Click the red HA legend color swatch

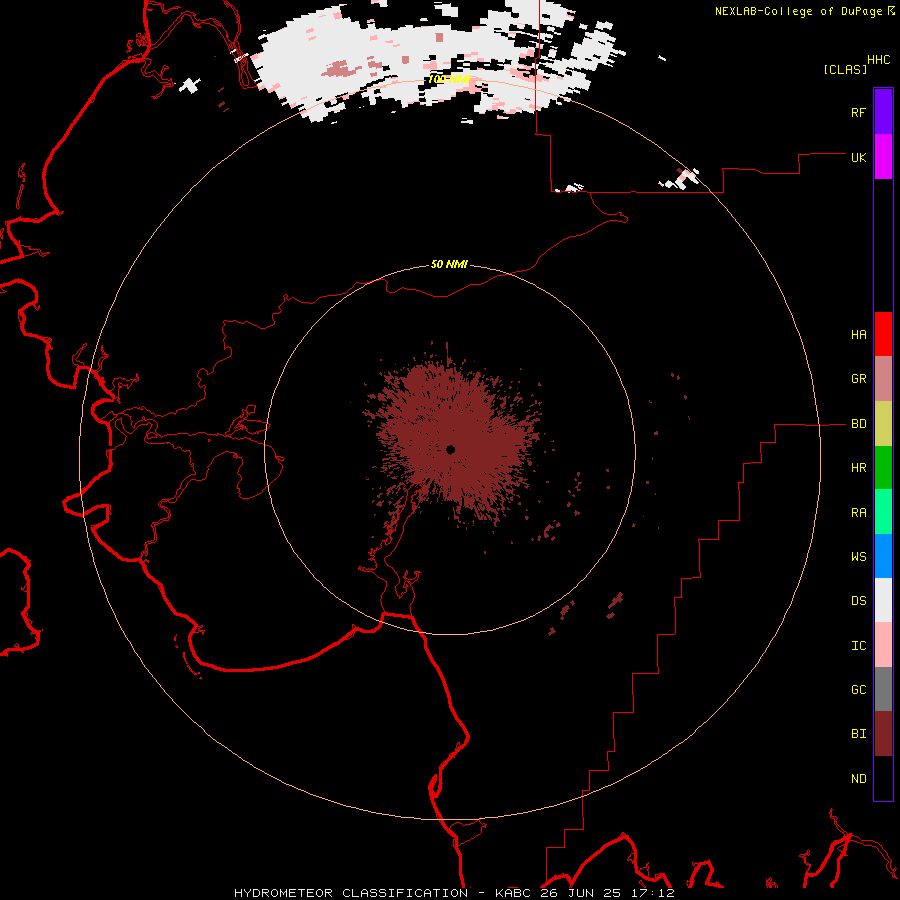pos(883,334)
